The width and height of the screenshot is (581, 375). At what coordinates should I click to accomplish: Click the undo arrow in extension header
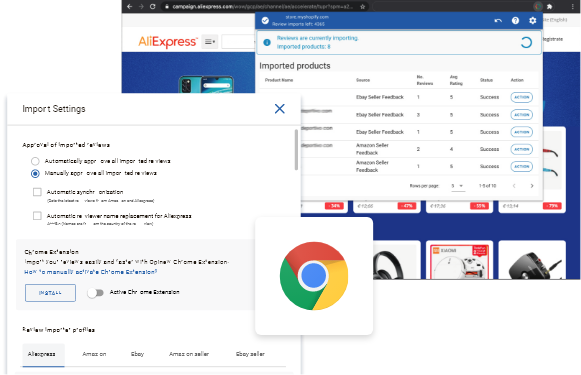498,20
